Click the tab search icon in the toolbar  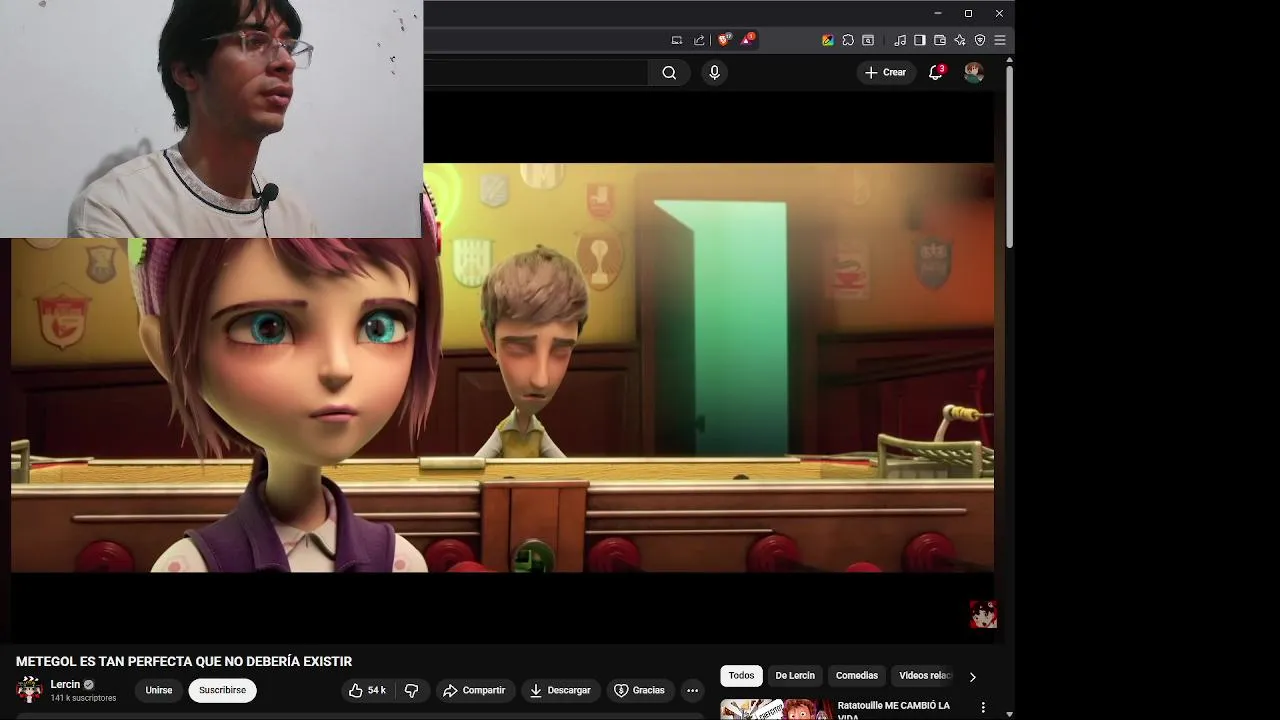(x=868, y=40)
